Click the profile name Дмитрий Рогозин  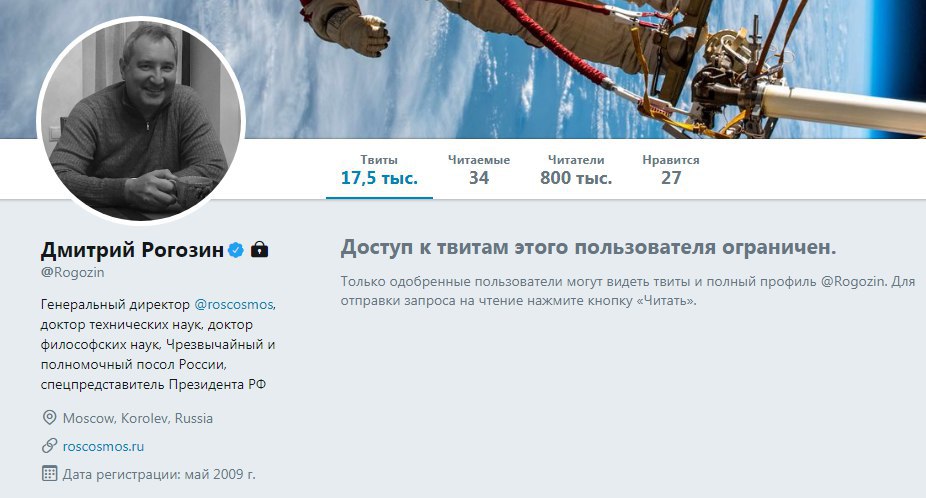pyautogui.click(x=132, y=250)
